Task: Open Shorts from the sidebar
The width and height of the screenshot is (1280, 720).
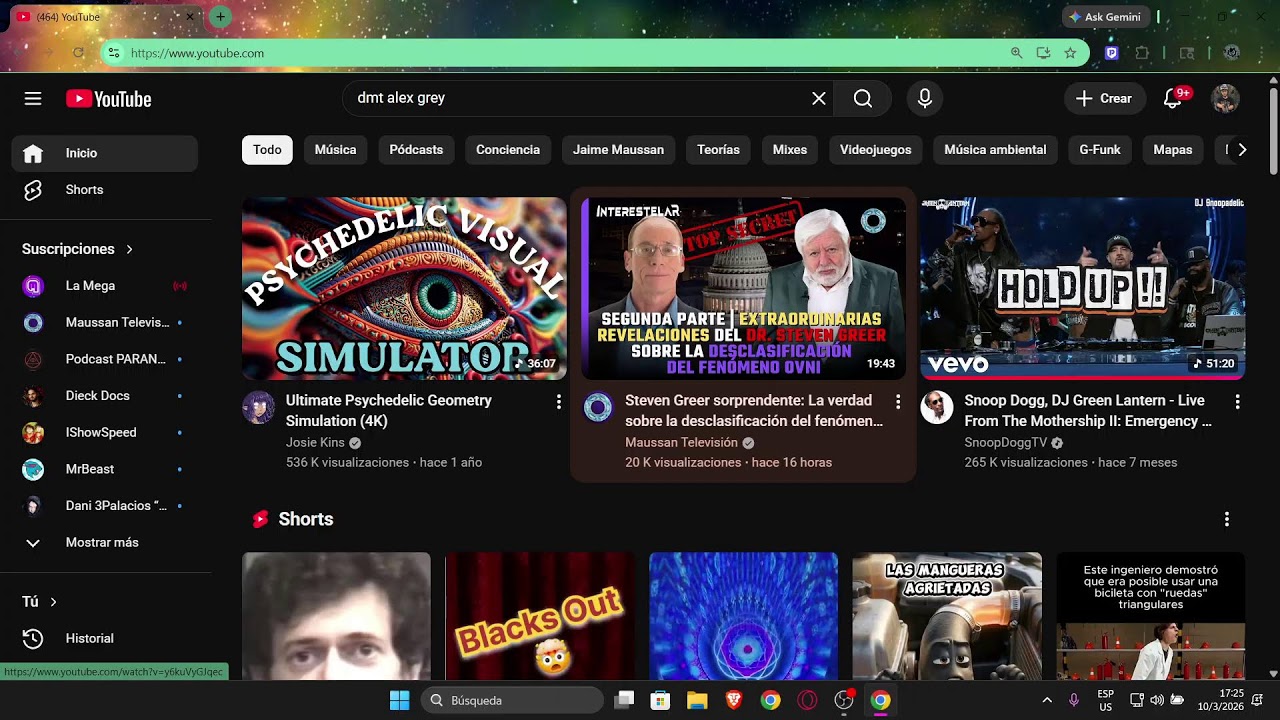Action: click(x=105, y=190)
